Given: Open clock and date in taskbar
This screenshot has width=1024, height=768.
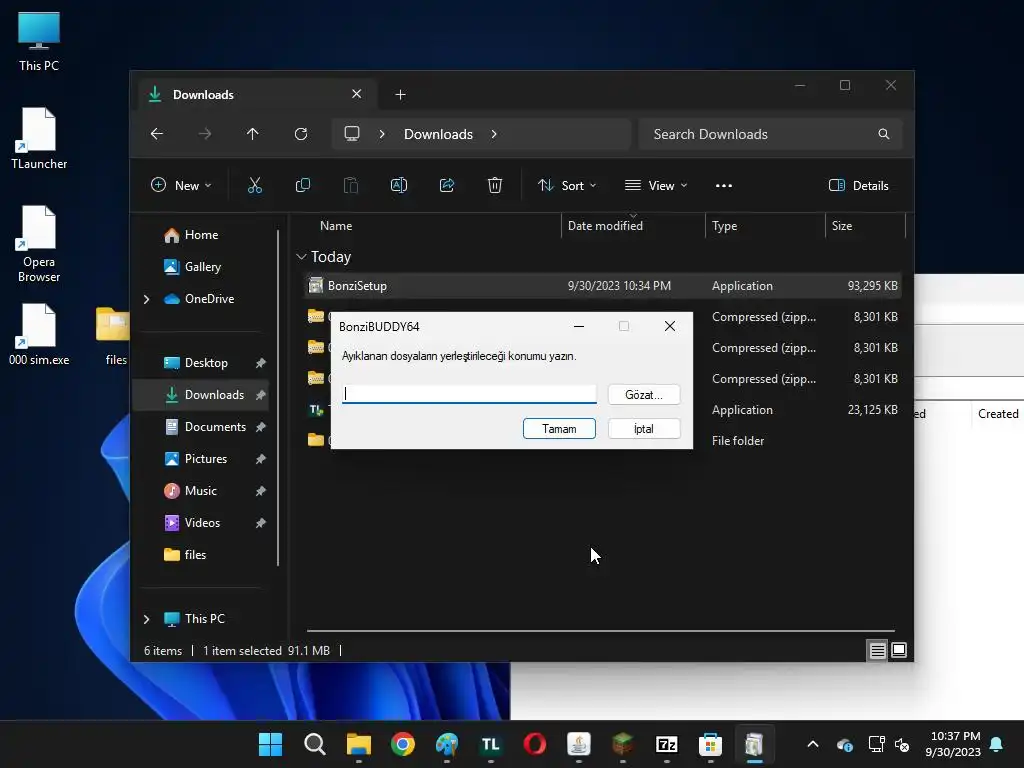Looking at the screenshot, I should tap(953, 744).
